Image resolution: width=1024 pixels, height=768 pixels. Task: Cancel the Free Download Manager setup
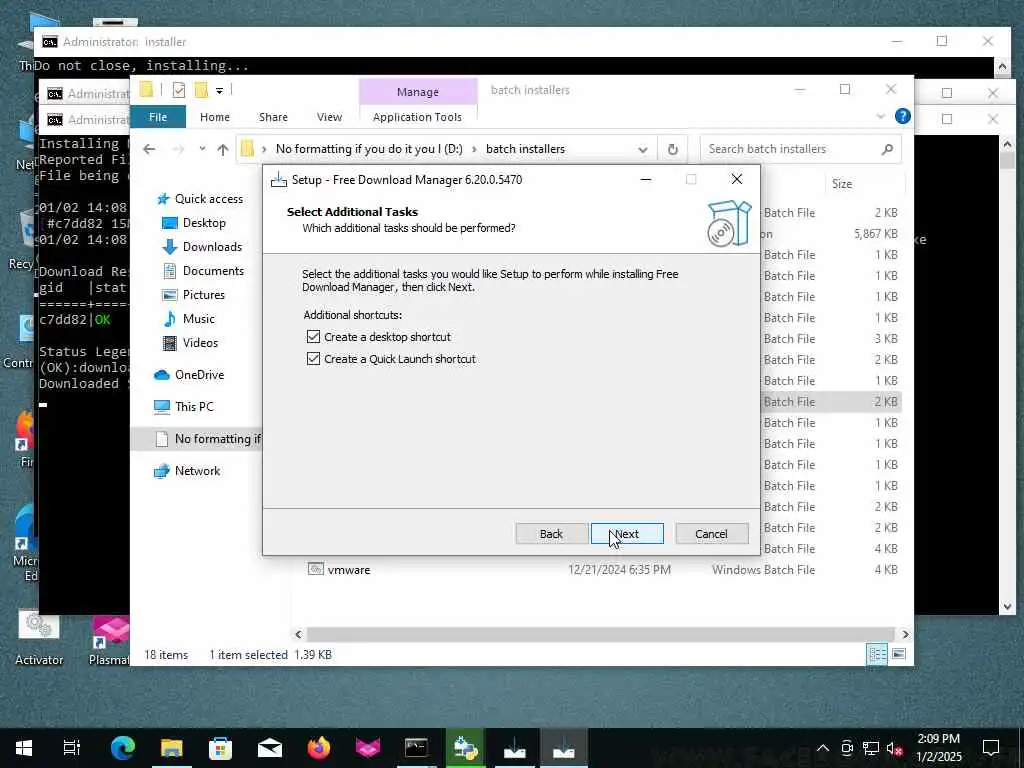point(711,534)
